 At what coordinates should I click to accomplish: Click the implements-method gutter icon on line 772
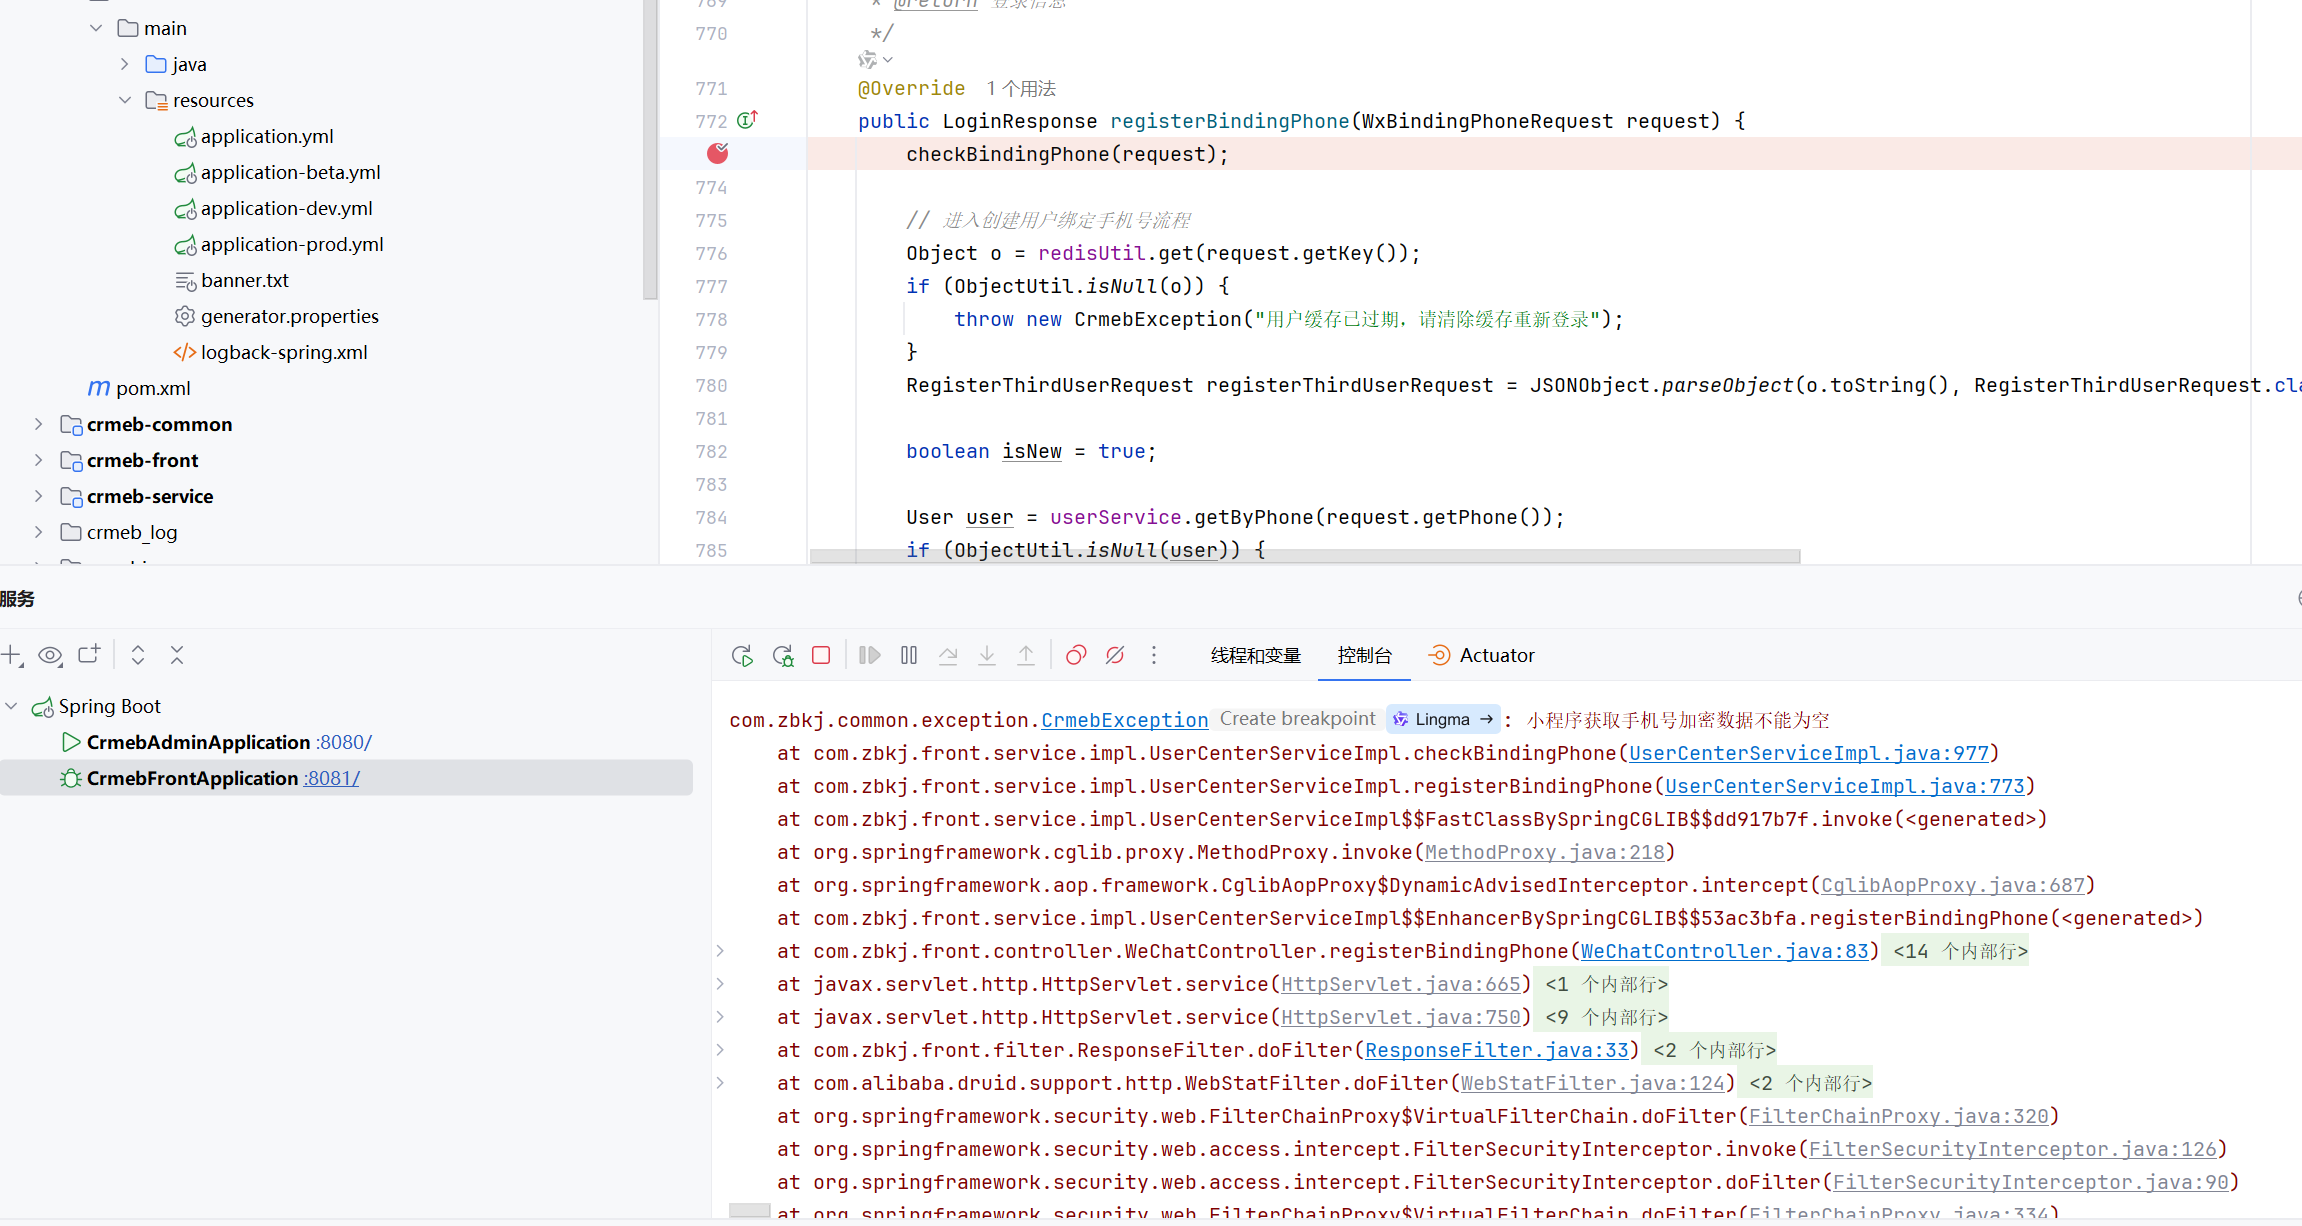click(x=747, y=120)
